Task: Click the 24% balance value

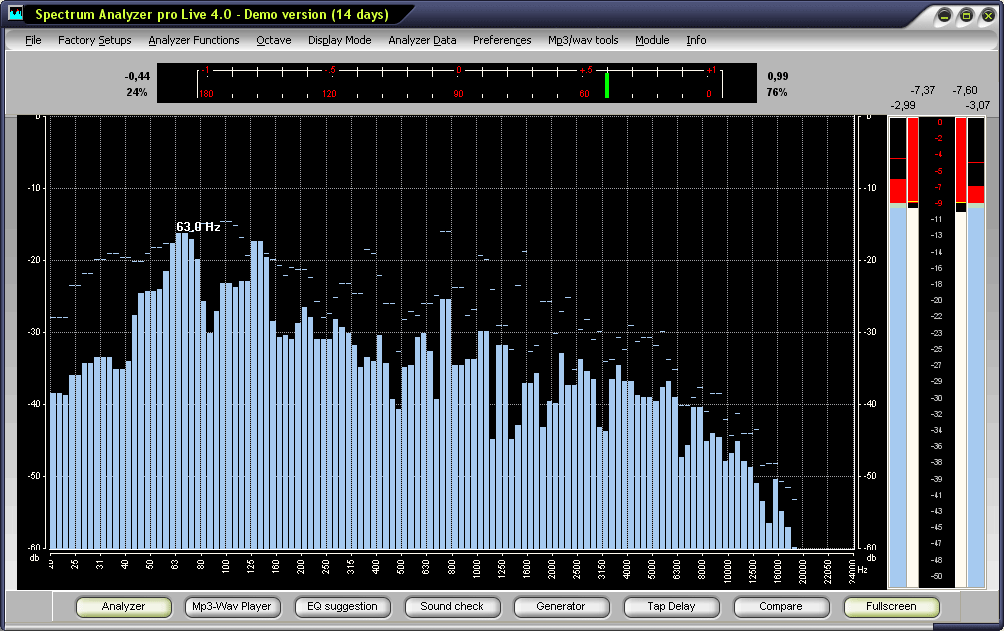Action: [137, 92]
